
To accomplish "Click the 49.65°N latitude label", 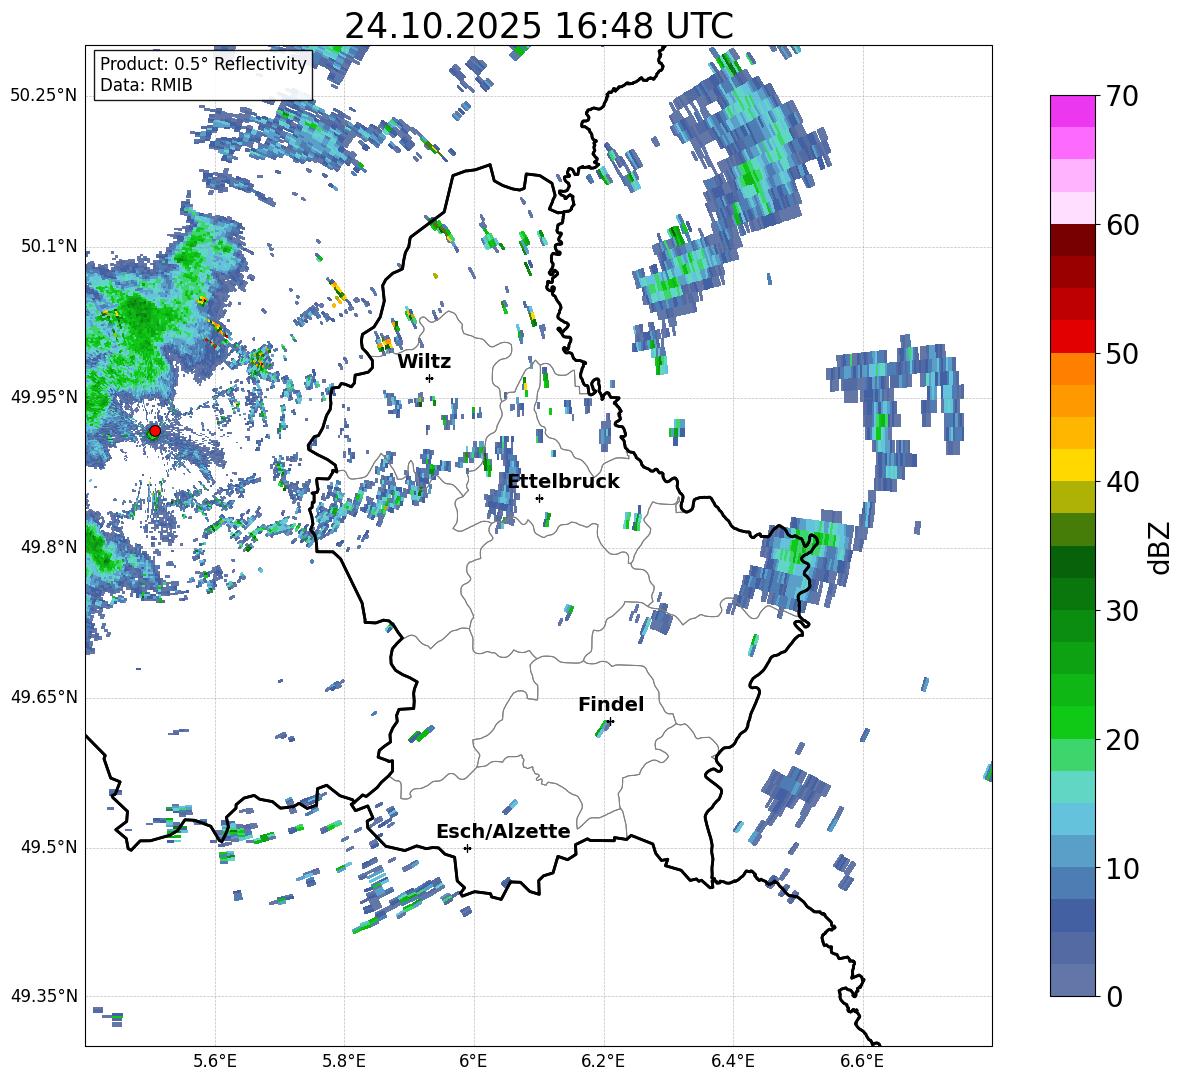I will 44,697.
